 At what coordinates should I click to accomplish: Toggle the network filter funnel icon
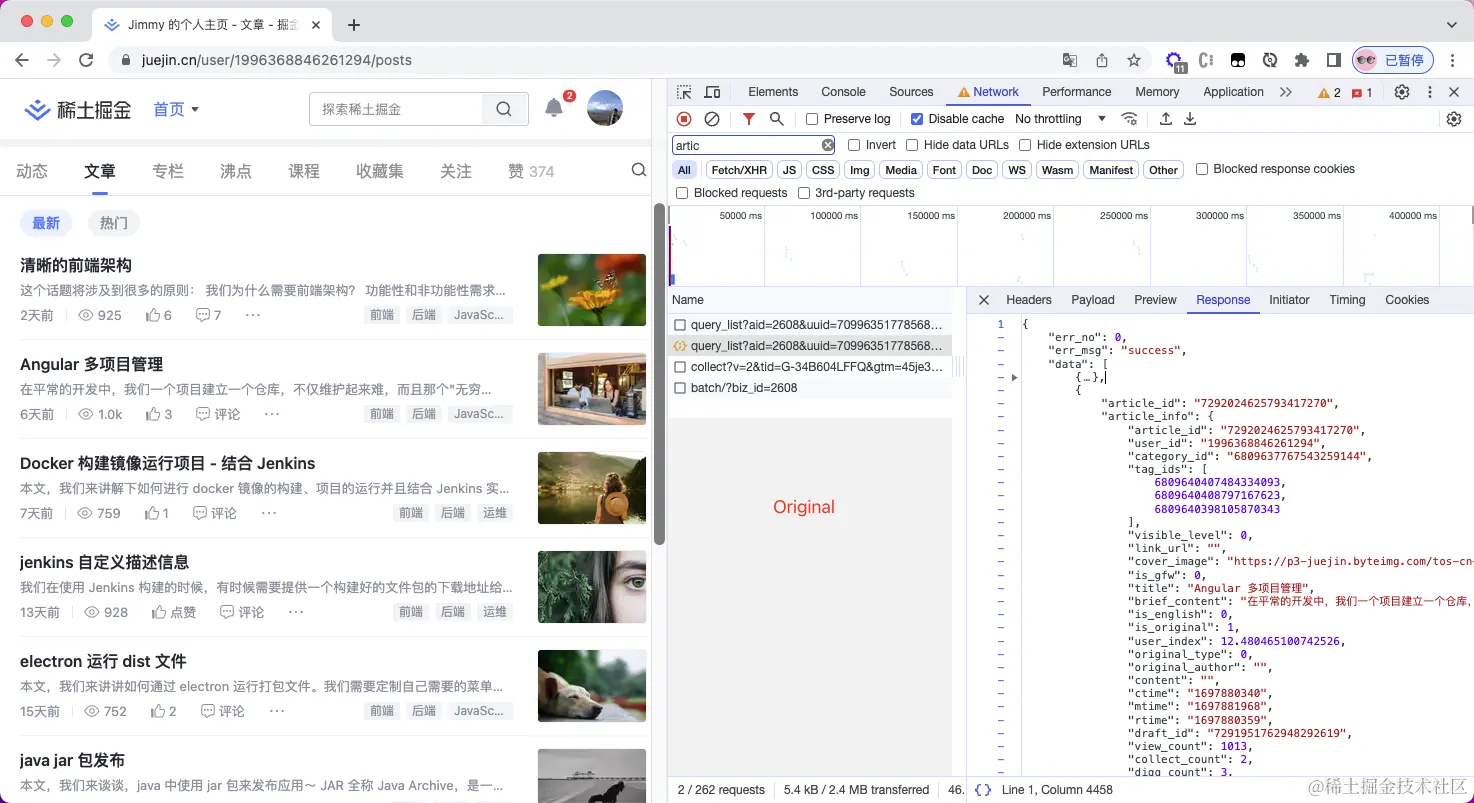pos(749,119)
